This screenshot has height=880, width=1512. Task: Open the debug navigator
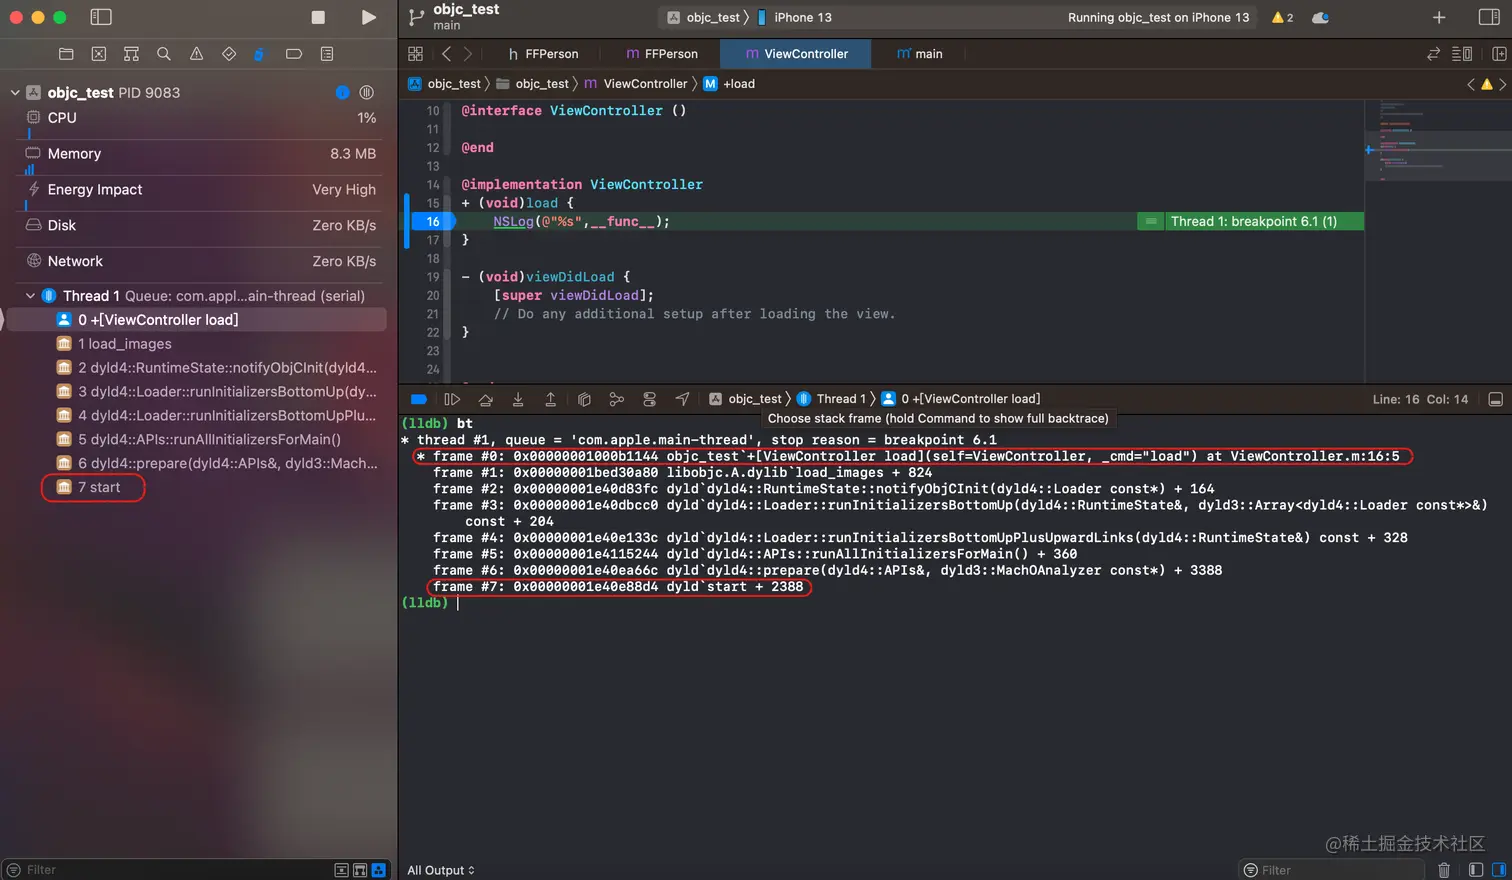(x=260, y=54)
